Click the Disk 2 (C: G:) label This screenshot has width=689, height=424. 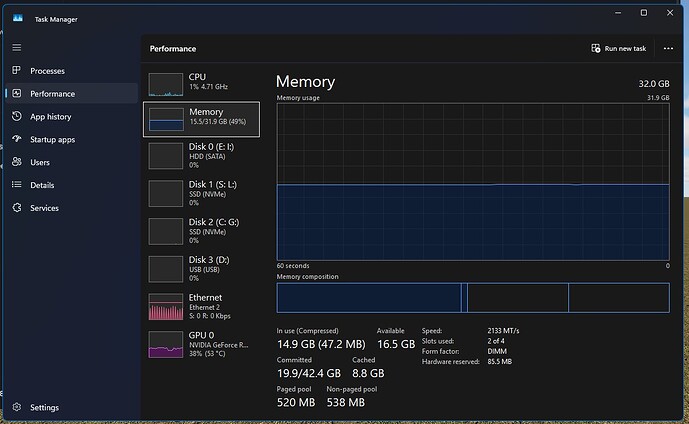[214, 222]
